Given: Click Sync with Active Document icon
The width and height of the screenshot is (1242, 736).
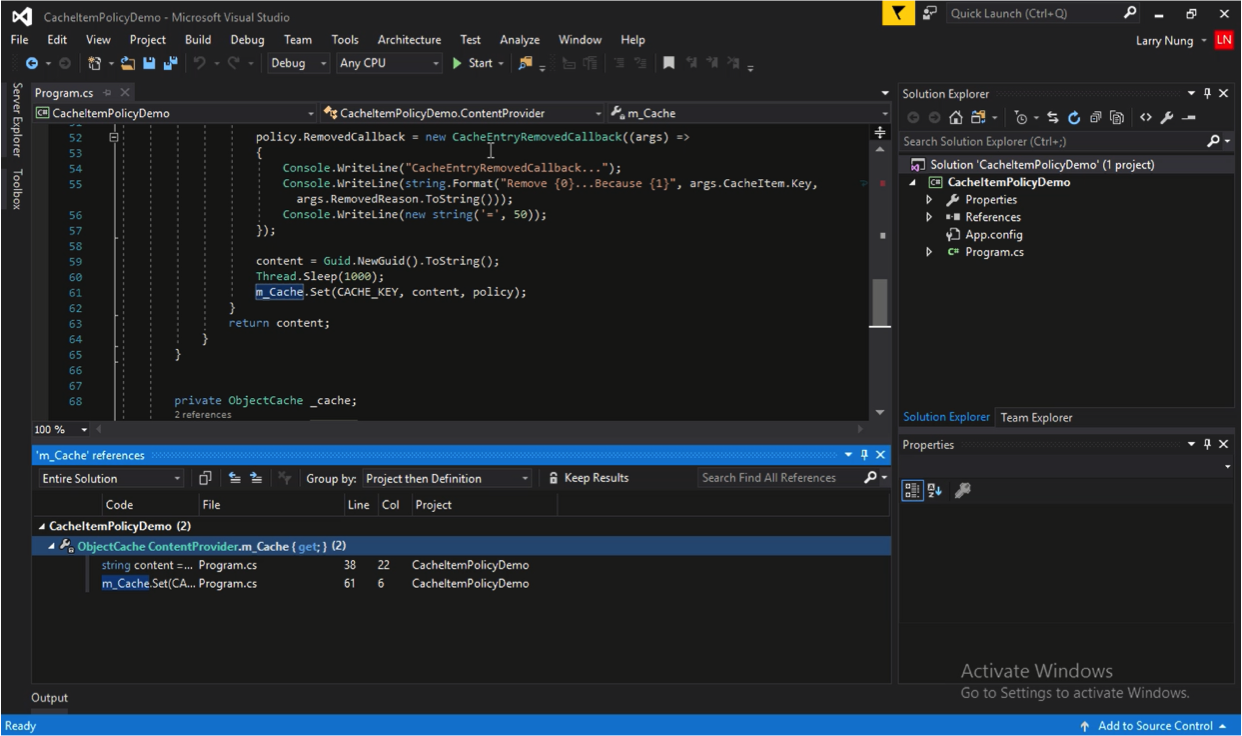Looking at the screenshot, I should pos(1052,117).
